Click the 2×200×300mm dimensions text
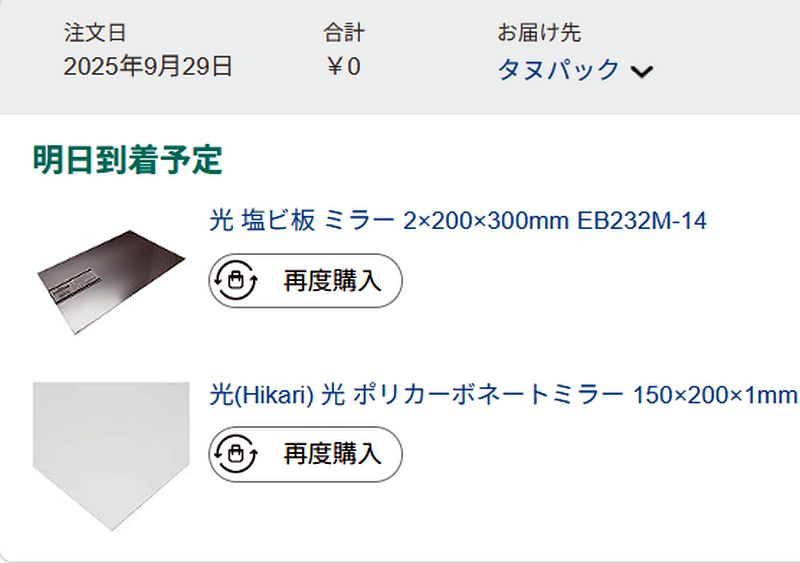The height and width of the screenshot is (563, 800). 486,221
